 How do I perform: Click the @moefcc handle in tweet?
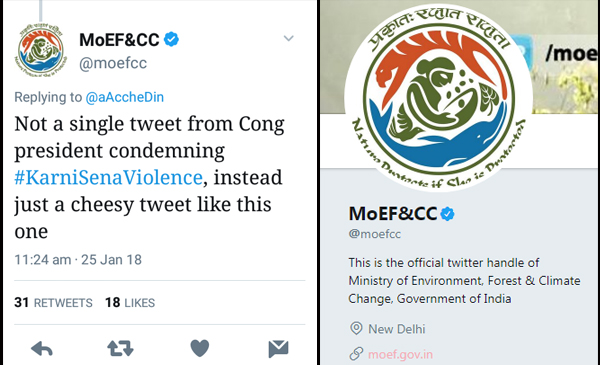(113, 63)
